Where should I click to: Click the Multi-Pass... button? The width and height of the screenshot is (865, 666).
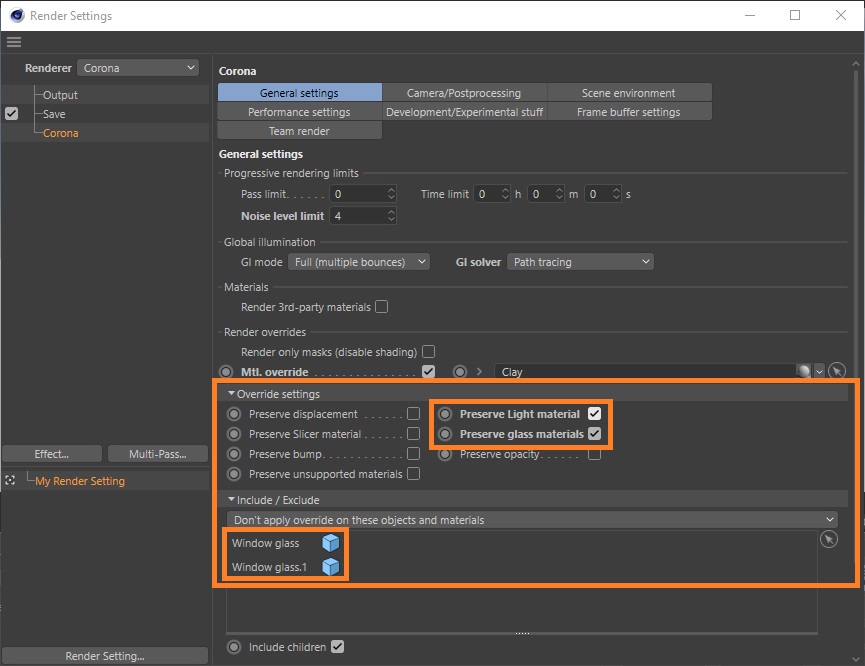point(157,454)
